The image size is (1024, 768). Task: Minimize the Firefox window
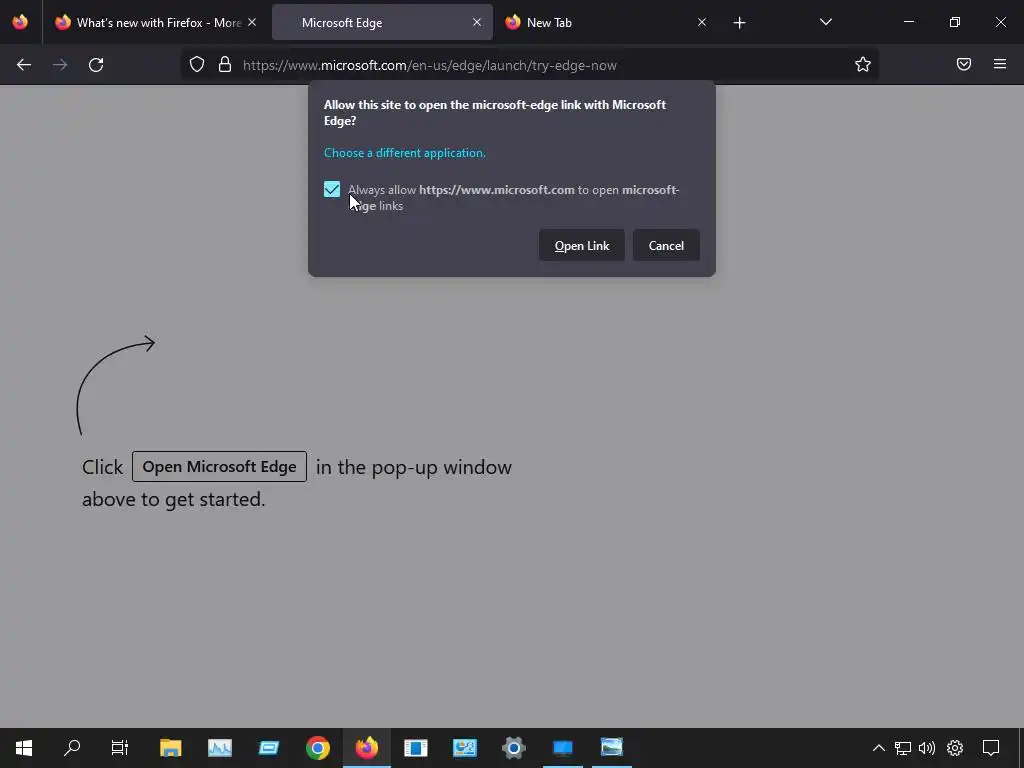coord(908,22)
